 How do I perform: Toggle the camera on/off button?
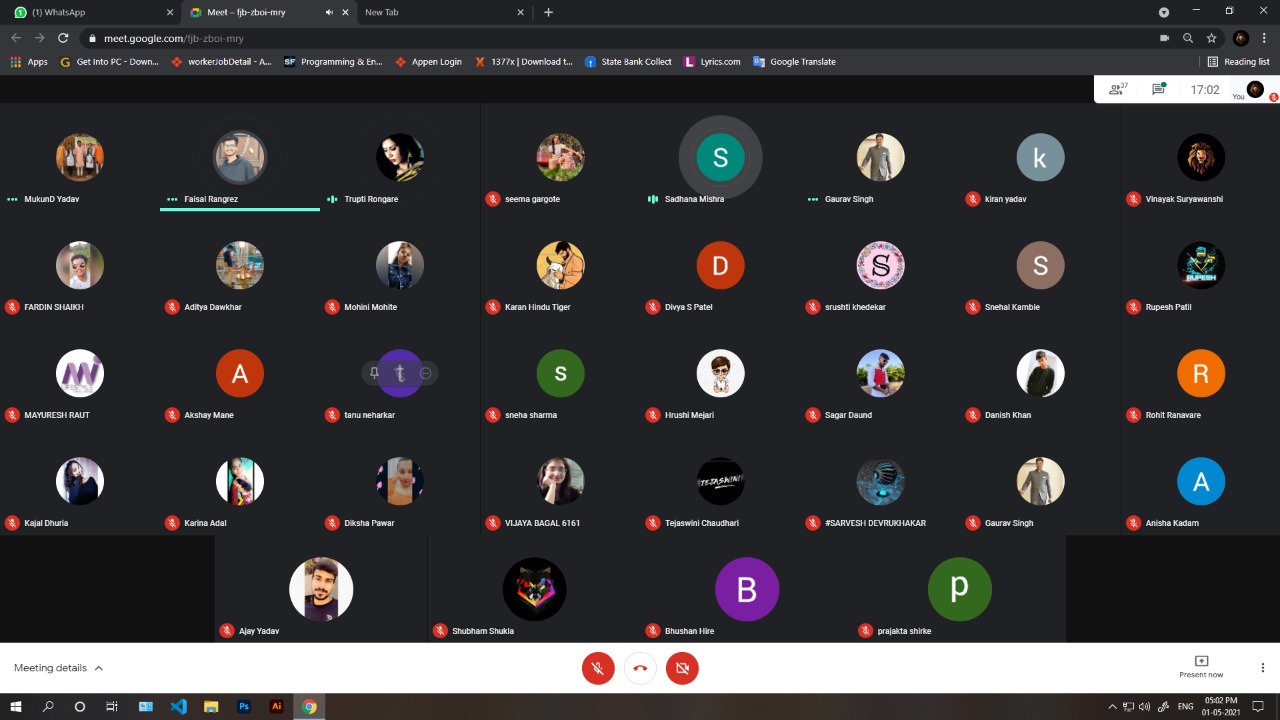pos(682,668)
